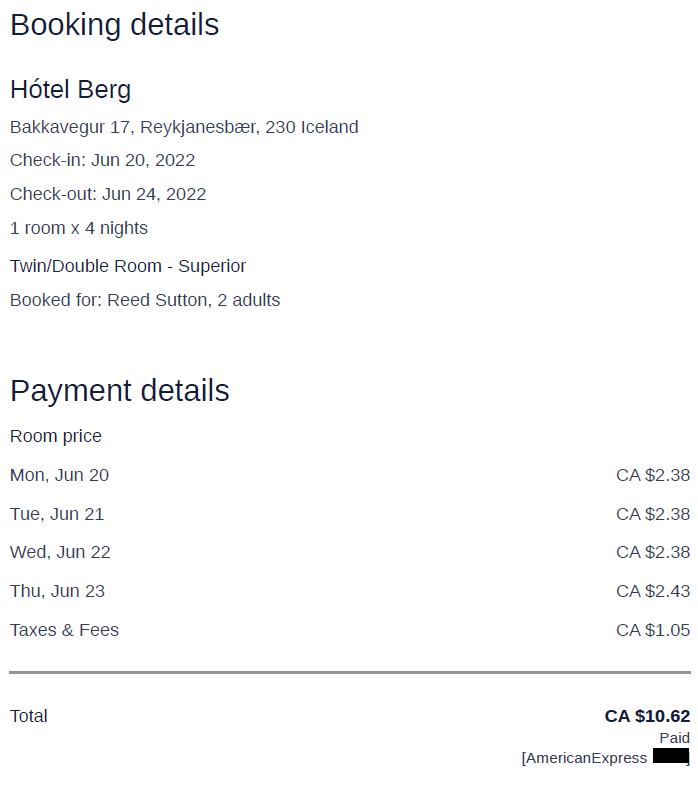
Task: Click the Wed, Jun 22 row label
Action: click(x=60, y=552)
